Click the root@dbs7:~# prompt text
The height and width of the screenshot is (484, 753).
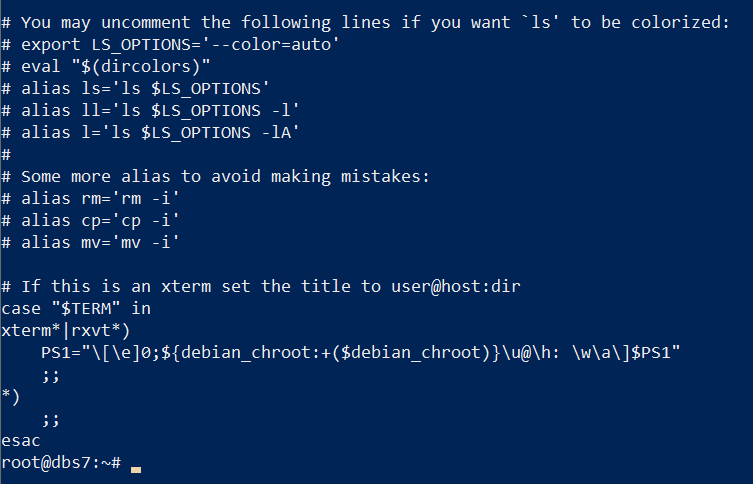click(61, 463)
